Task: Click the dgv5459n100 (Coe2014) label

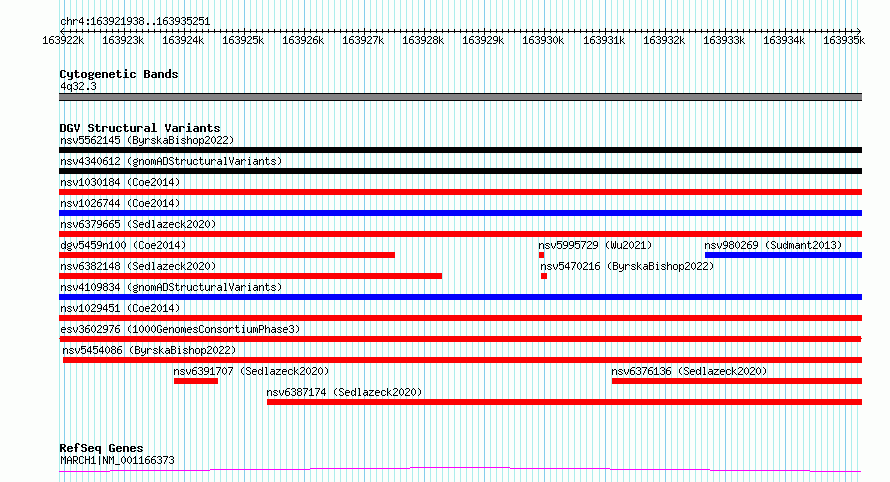Action: click(x=123, y=245)
